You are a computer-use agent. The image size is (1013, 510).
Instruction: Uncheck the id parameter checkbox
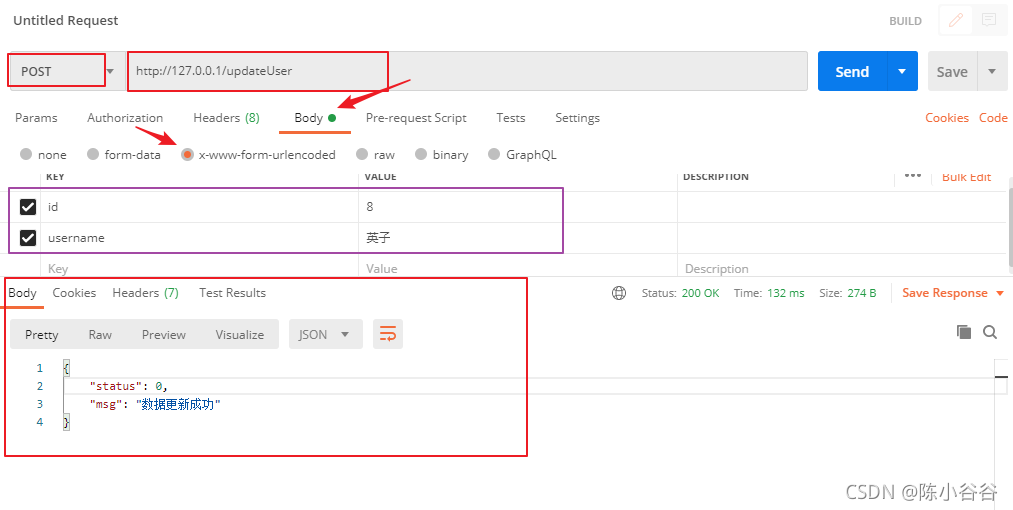pyautogui.click(x=28, y=207)
